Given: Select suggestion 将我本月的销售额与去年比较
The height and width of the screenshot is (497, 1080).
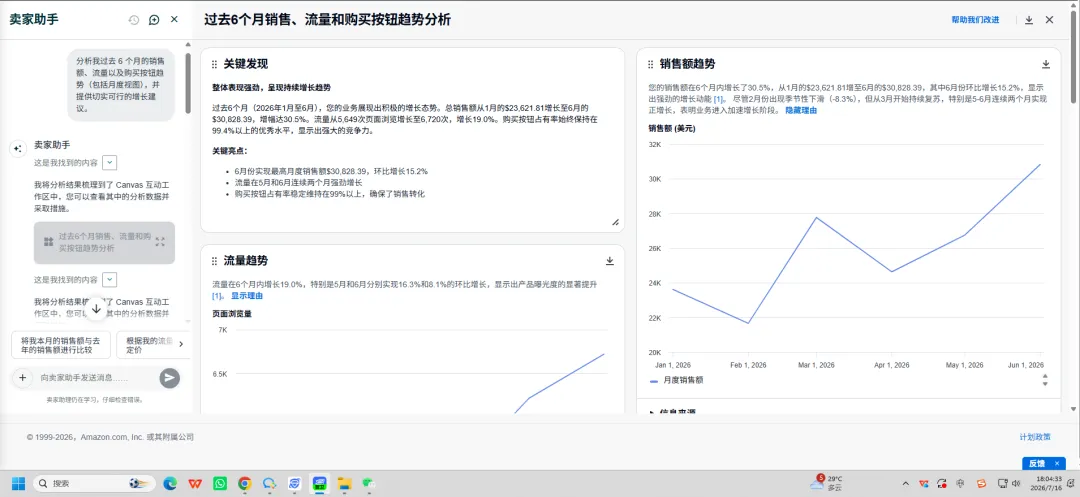Looking at the screenshot, I should click(x=61, y=345).
